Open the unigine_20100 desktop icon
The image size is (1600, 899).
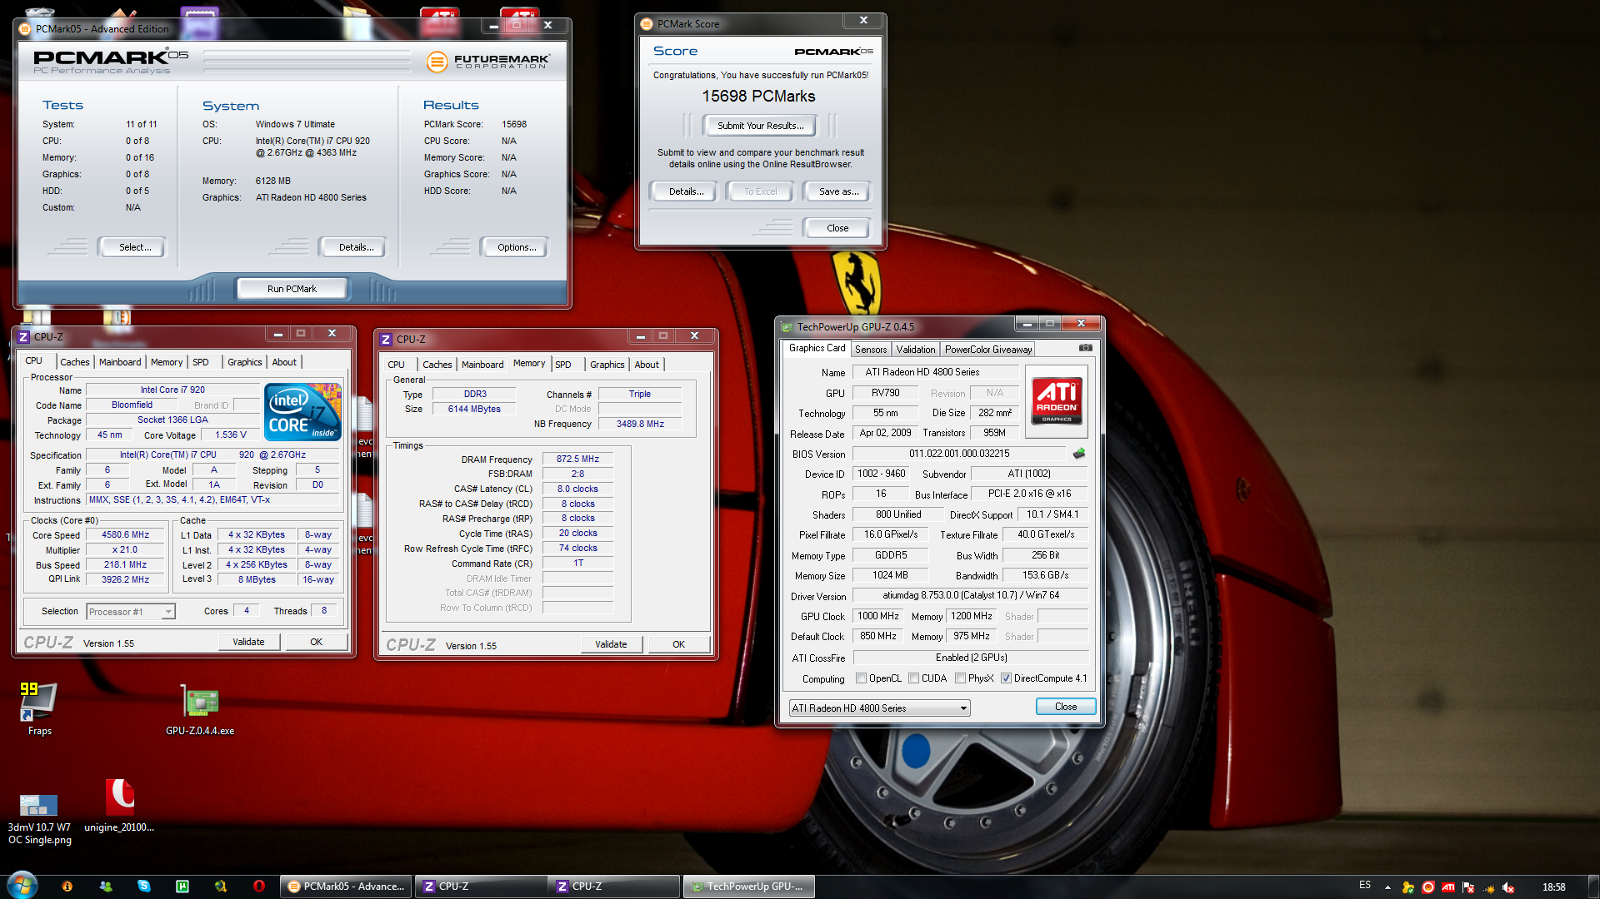pyautogui.click(x=119, y=806)
